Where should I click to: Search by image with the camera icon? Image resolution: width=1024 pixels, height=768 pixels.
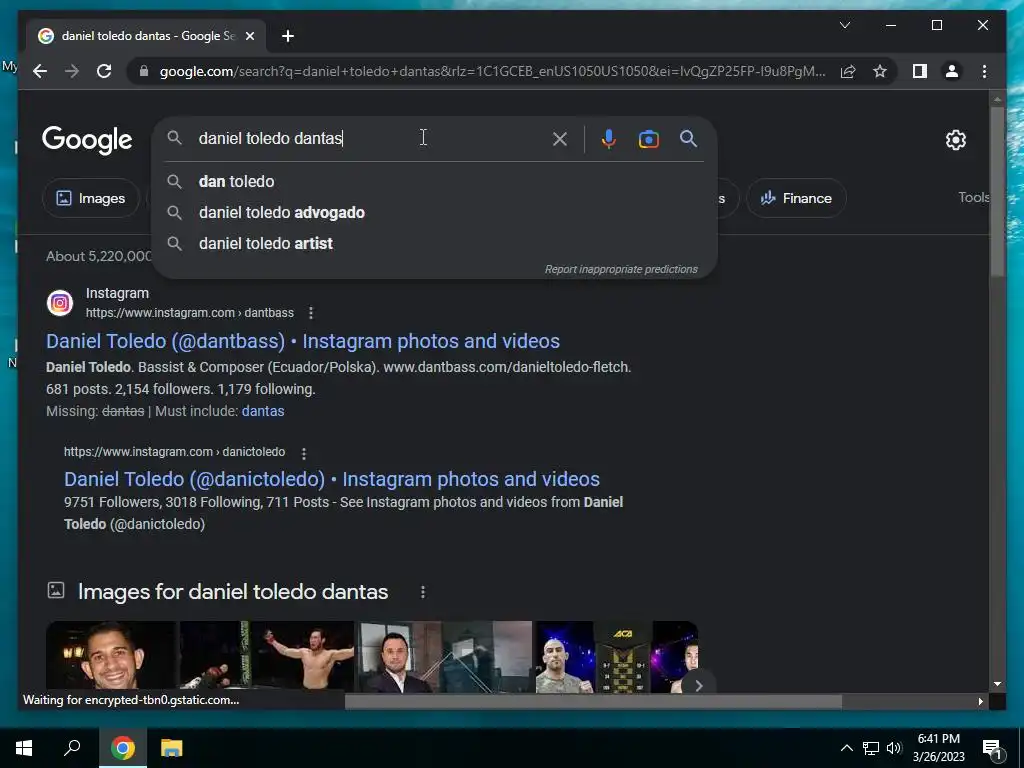[x=648, y=138]
